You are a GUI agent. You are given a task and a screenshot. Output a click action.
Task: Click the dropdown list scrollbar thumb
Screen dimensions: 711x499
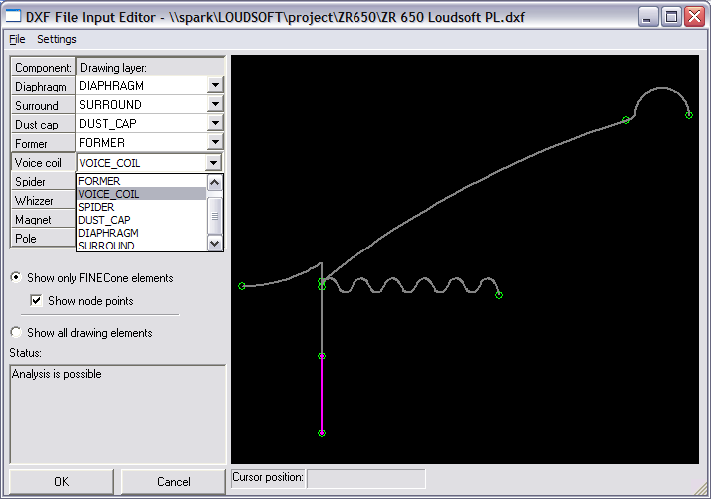(x=214, y=216)
